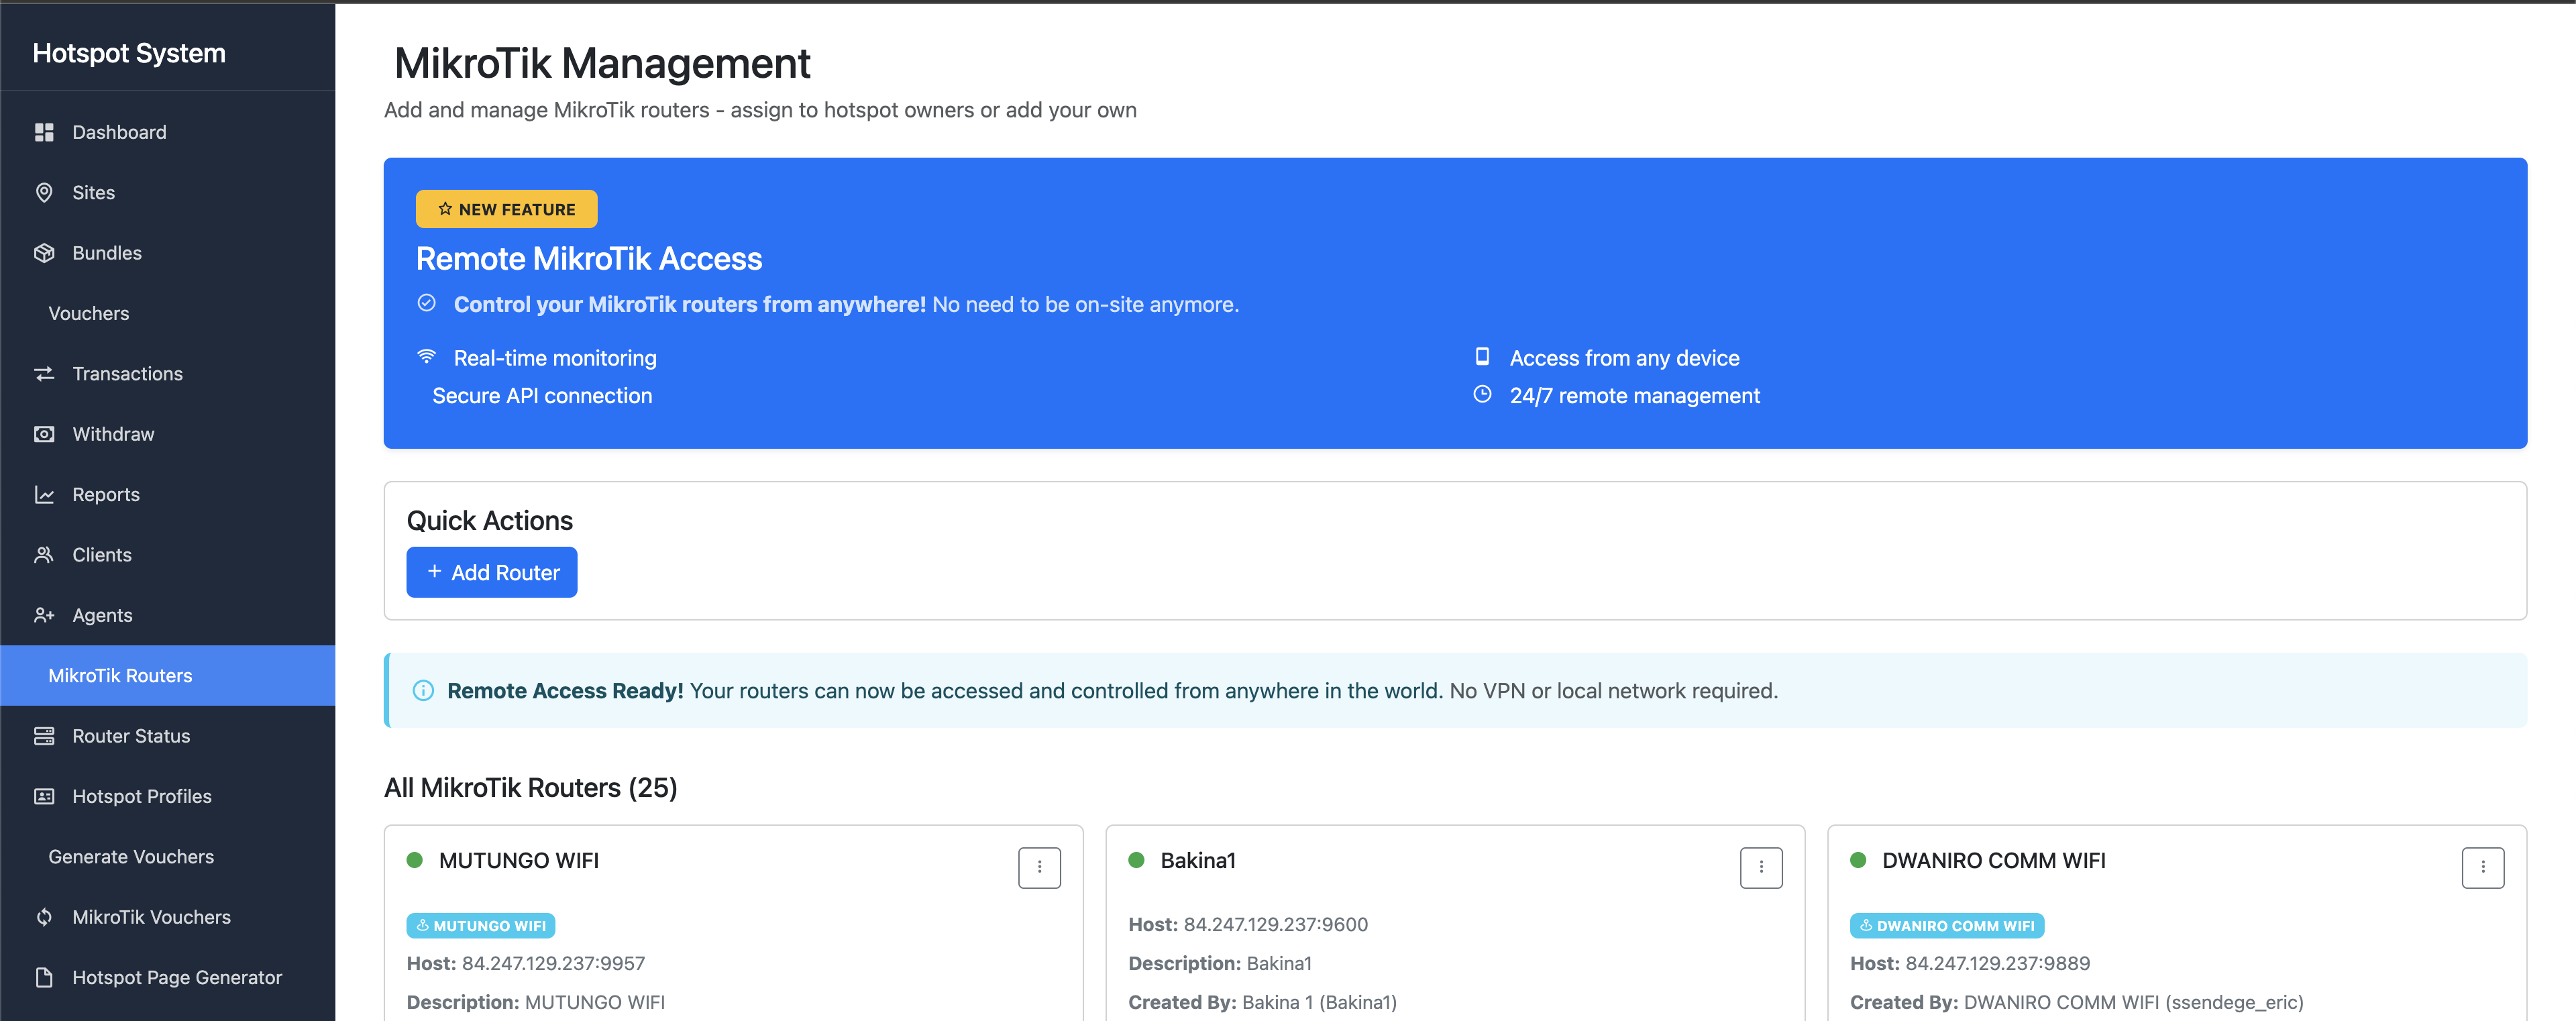Screen dimensions: 2576x1021
Task: Click the DWANIRO COMM WIFI badge
Action: tap(1946, 925)
